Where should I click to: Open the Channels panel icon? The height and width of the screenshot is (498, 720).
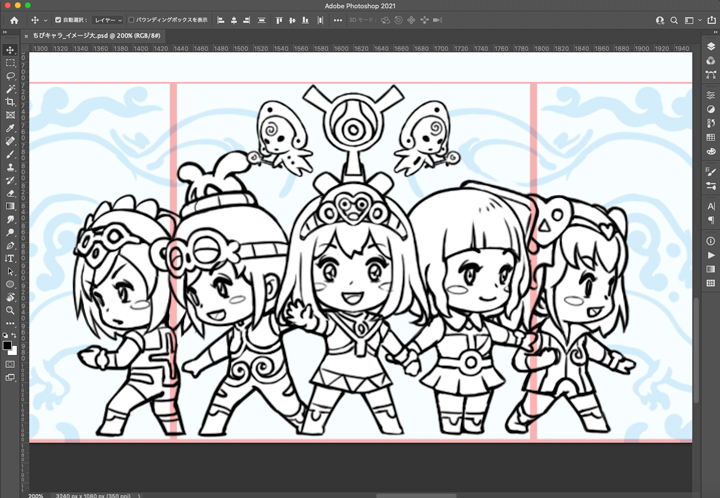point(711,61)
